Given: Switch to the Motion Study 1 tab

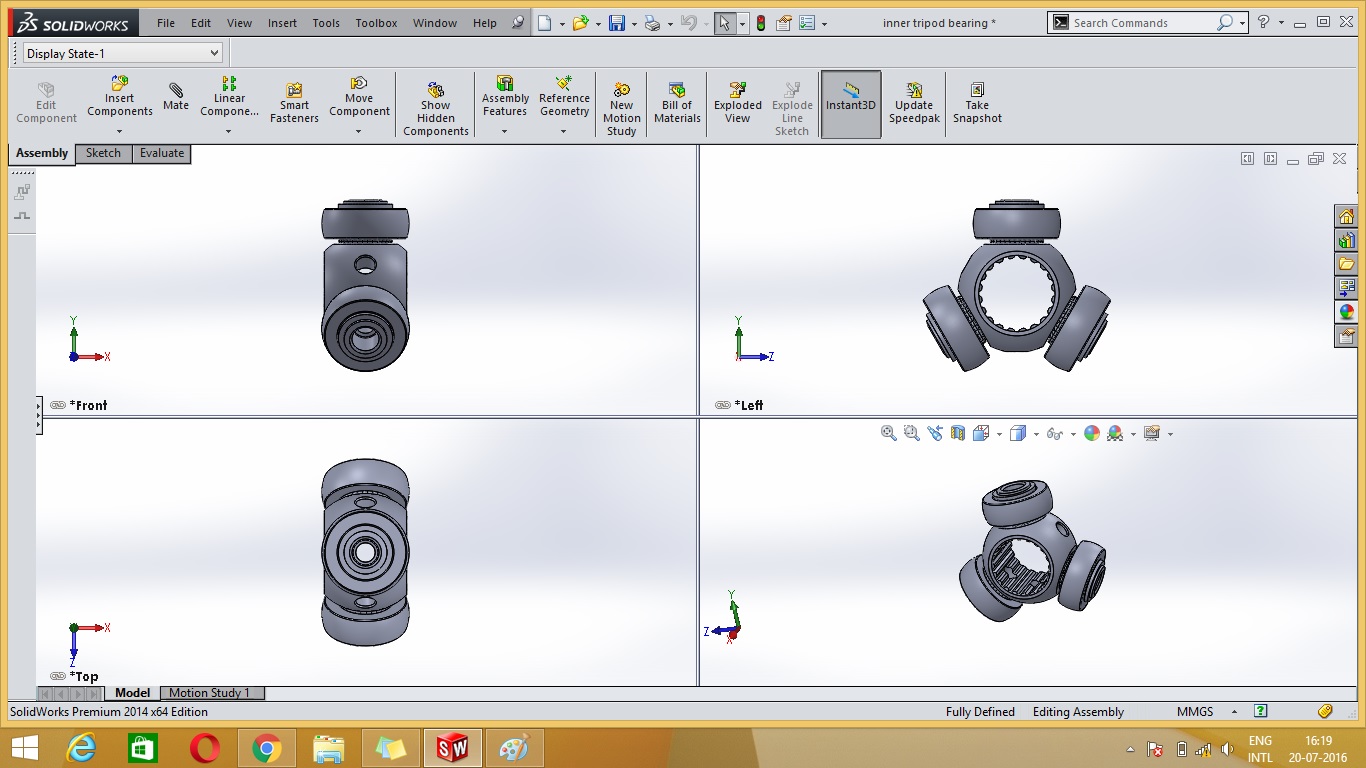Looking at the screenshot, I should click(209, 693).
